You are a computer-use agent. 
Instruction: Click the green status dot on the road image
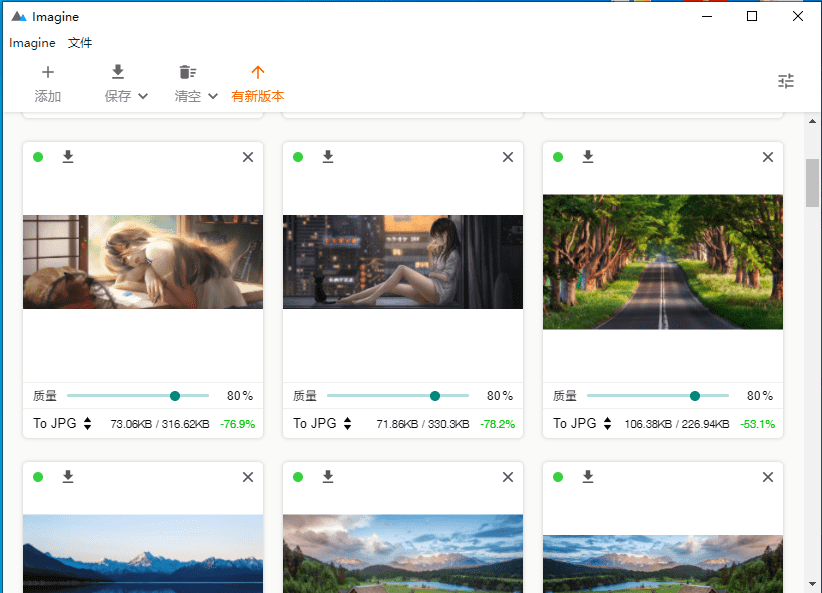point(558,157)
